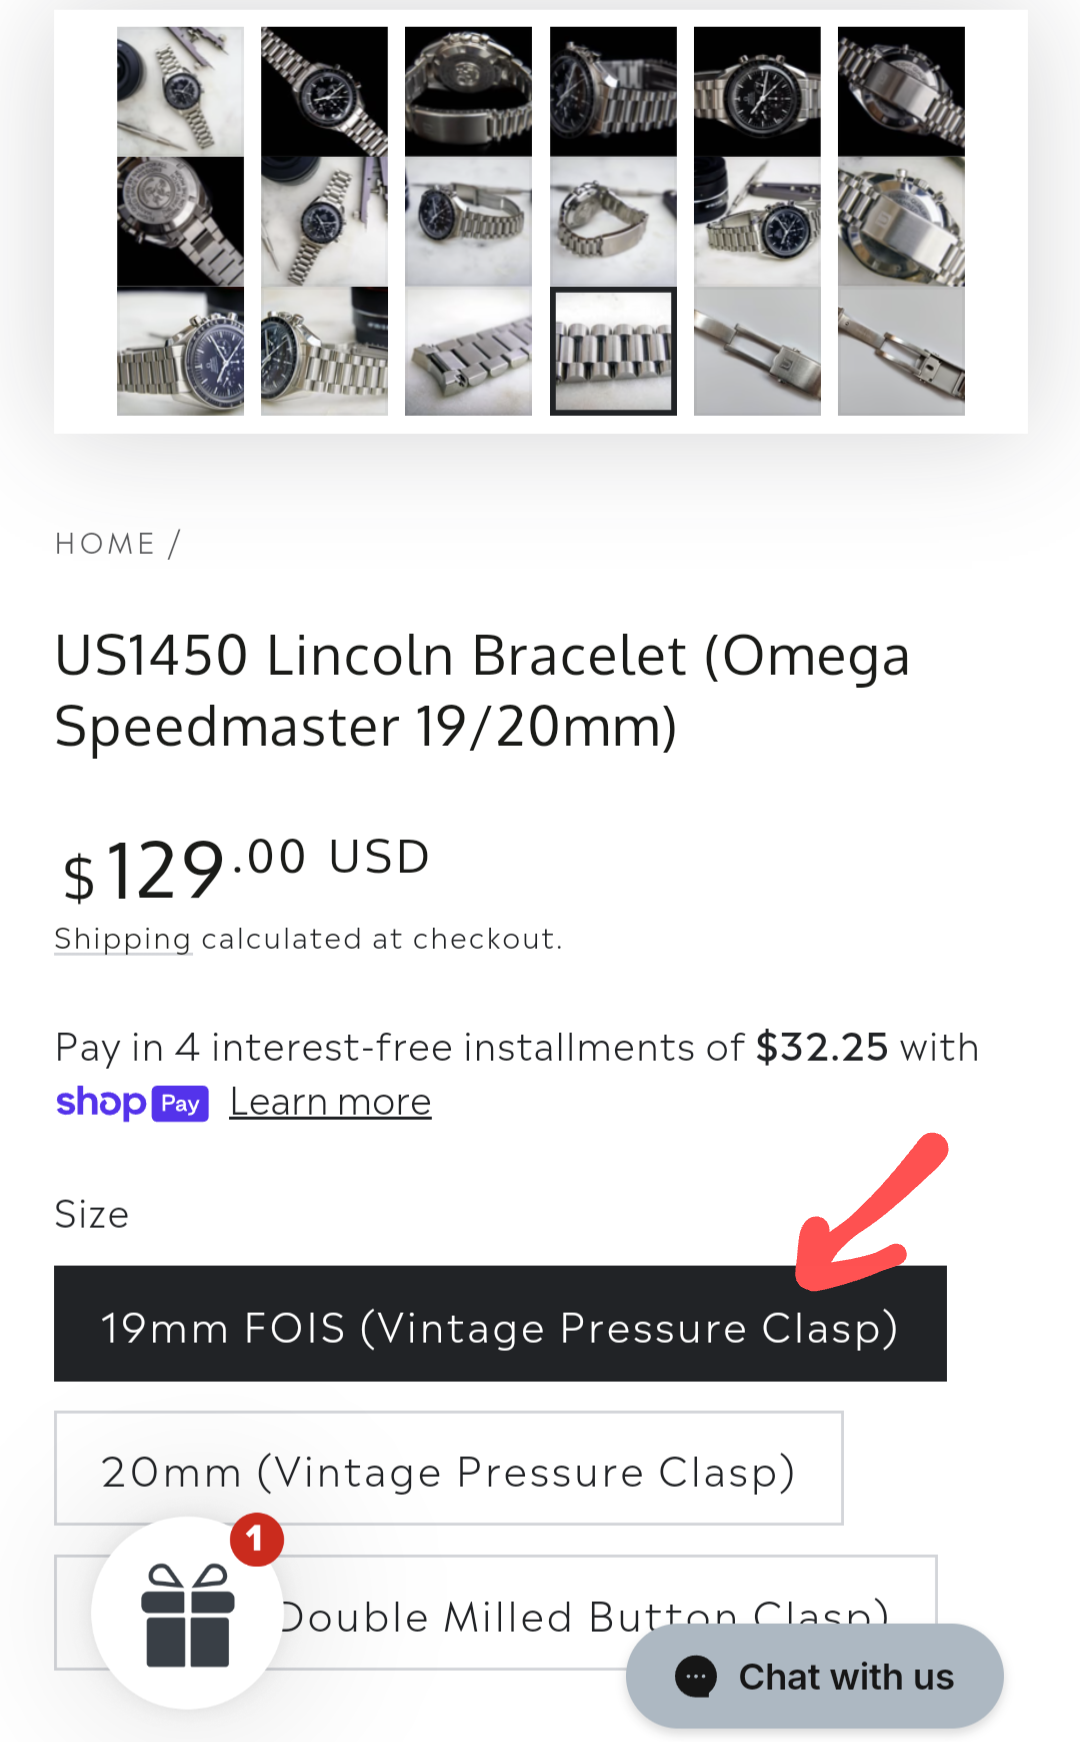
Task: Click Learn more about Shop Pay installments
Action: [330, 1102]
